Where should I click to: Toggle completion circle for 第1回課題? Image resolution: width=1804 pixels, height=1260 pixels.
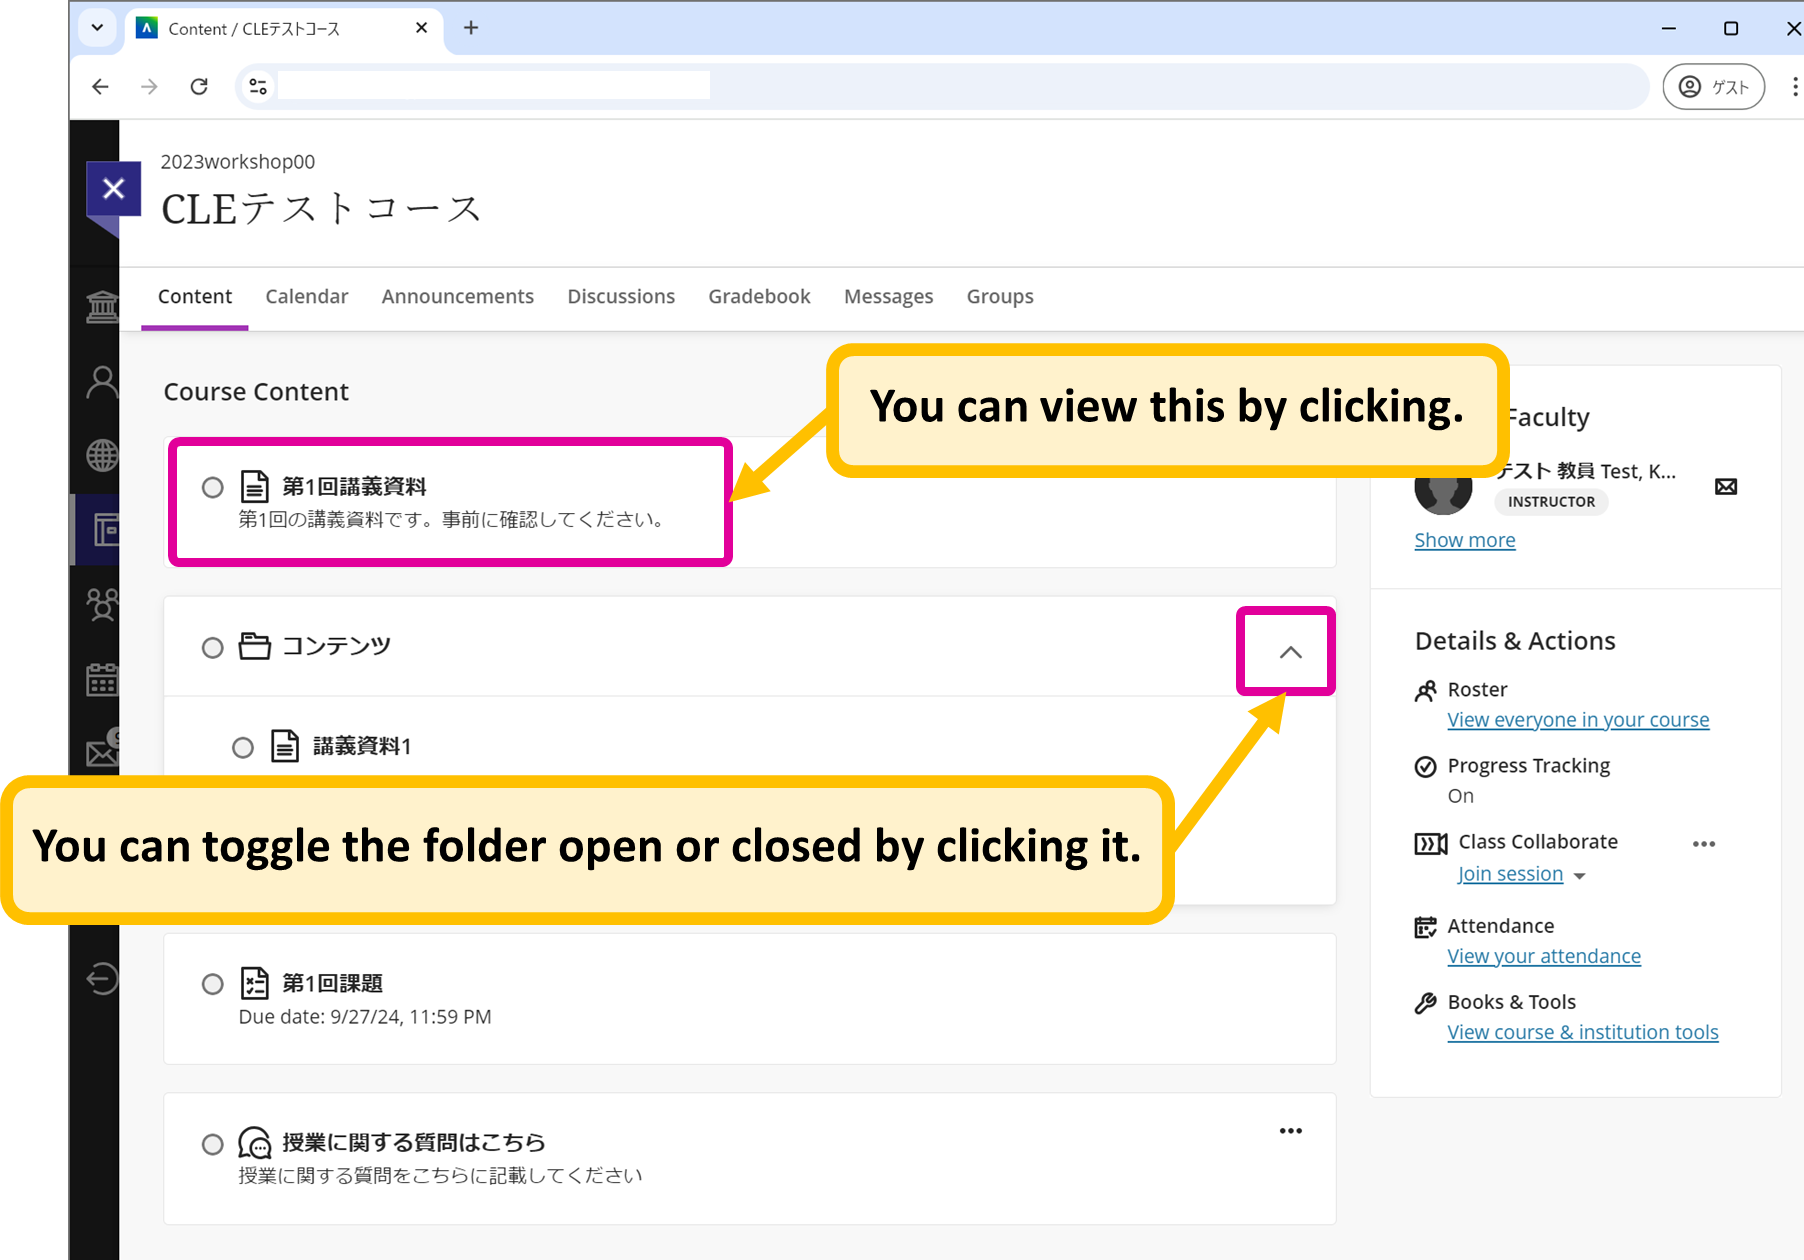tap(212, 984)
